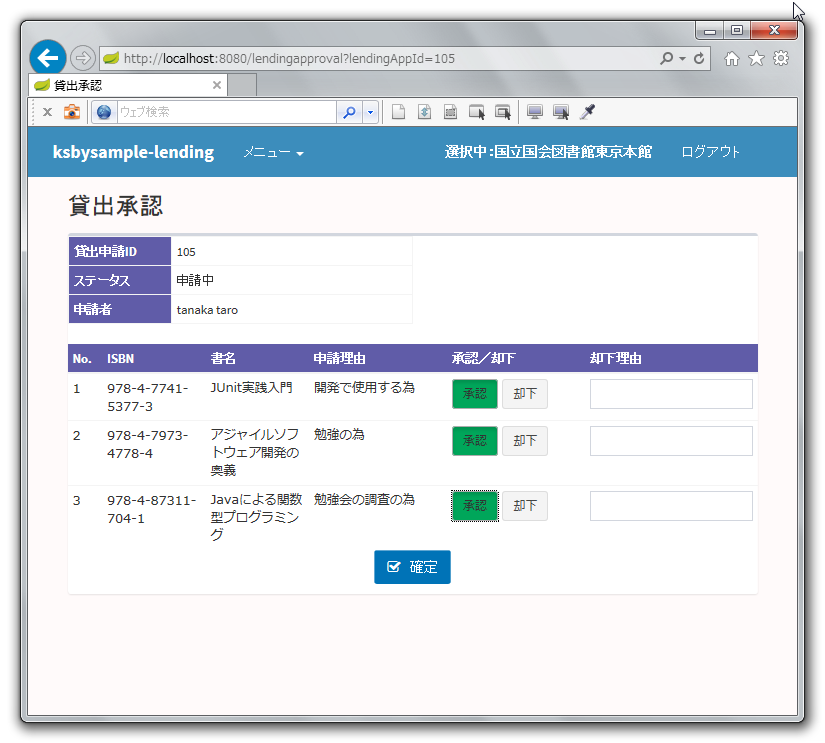
Task: Click the stacked windows with cursor icon
Action: pyautogui.click(x=503, y=112)
